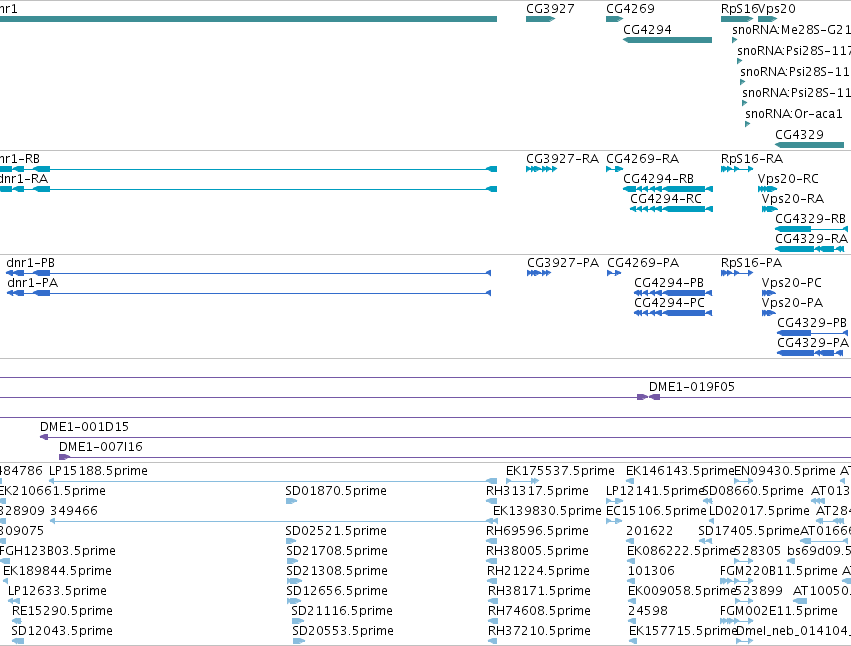Viewport: 851px width, 646px height.
Task: Select the EST label 201622
Action: pyautogui.click(x=649, y=531)
